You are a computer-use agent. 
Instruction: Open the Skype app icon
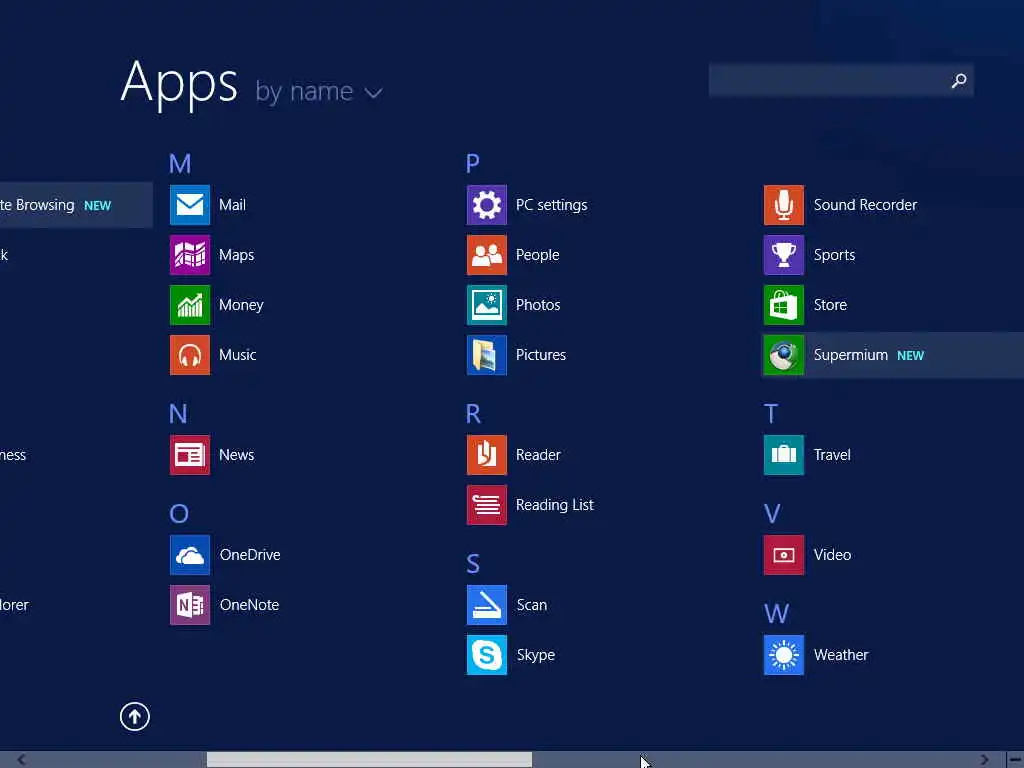coord(487,655)
